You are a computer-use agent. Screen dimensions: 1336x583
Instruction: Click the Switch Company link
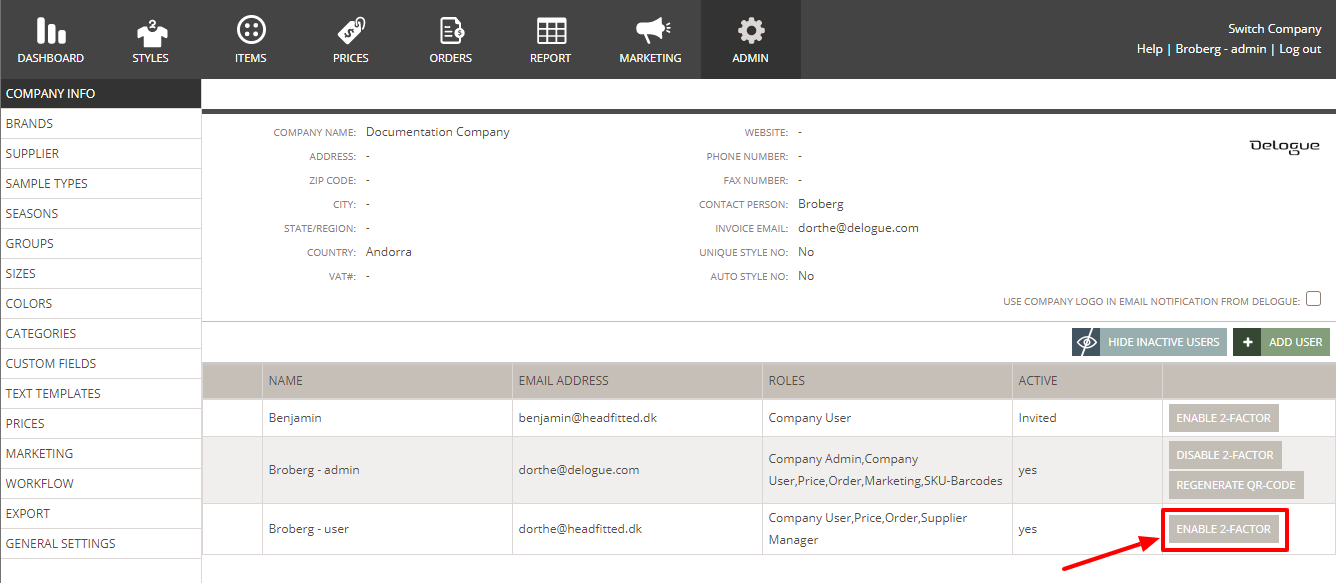pyautogui.click(x=1274, y=29)
